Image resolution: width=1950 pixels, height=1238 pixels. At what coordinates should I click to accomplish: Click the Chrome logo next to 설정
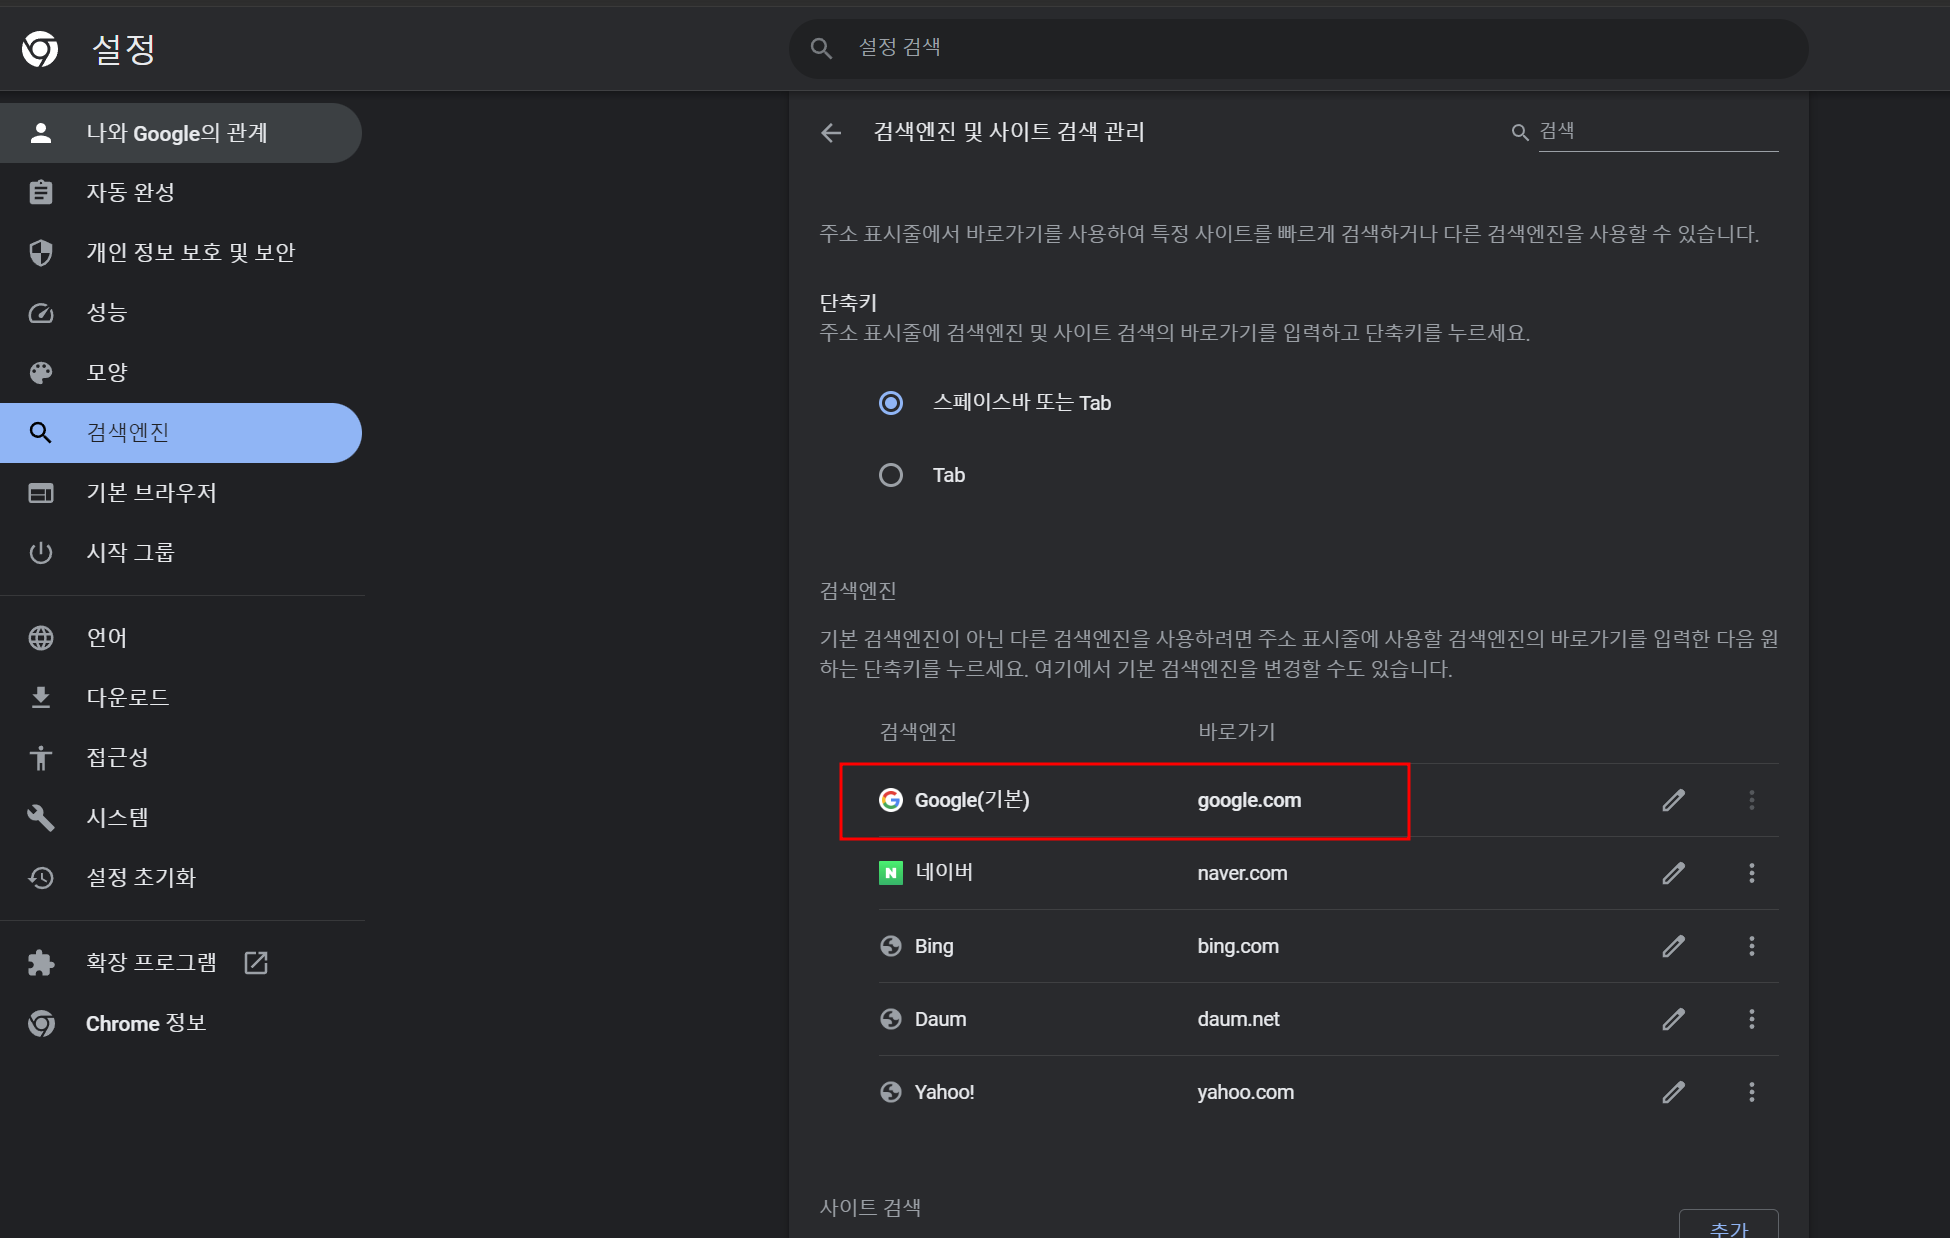[40, 48]
